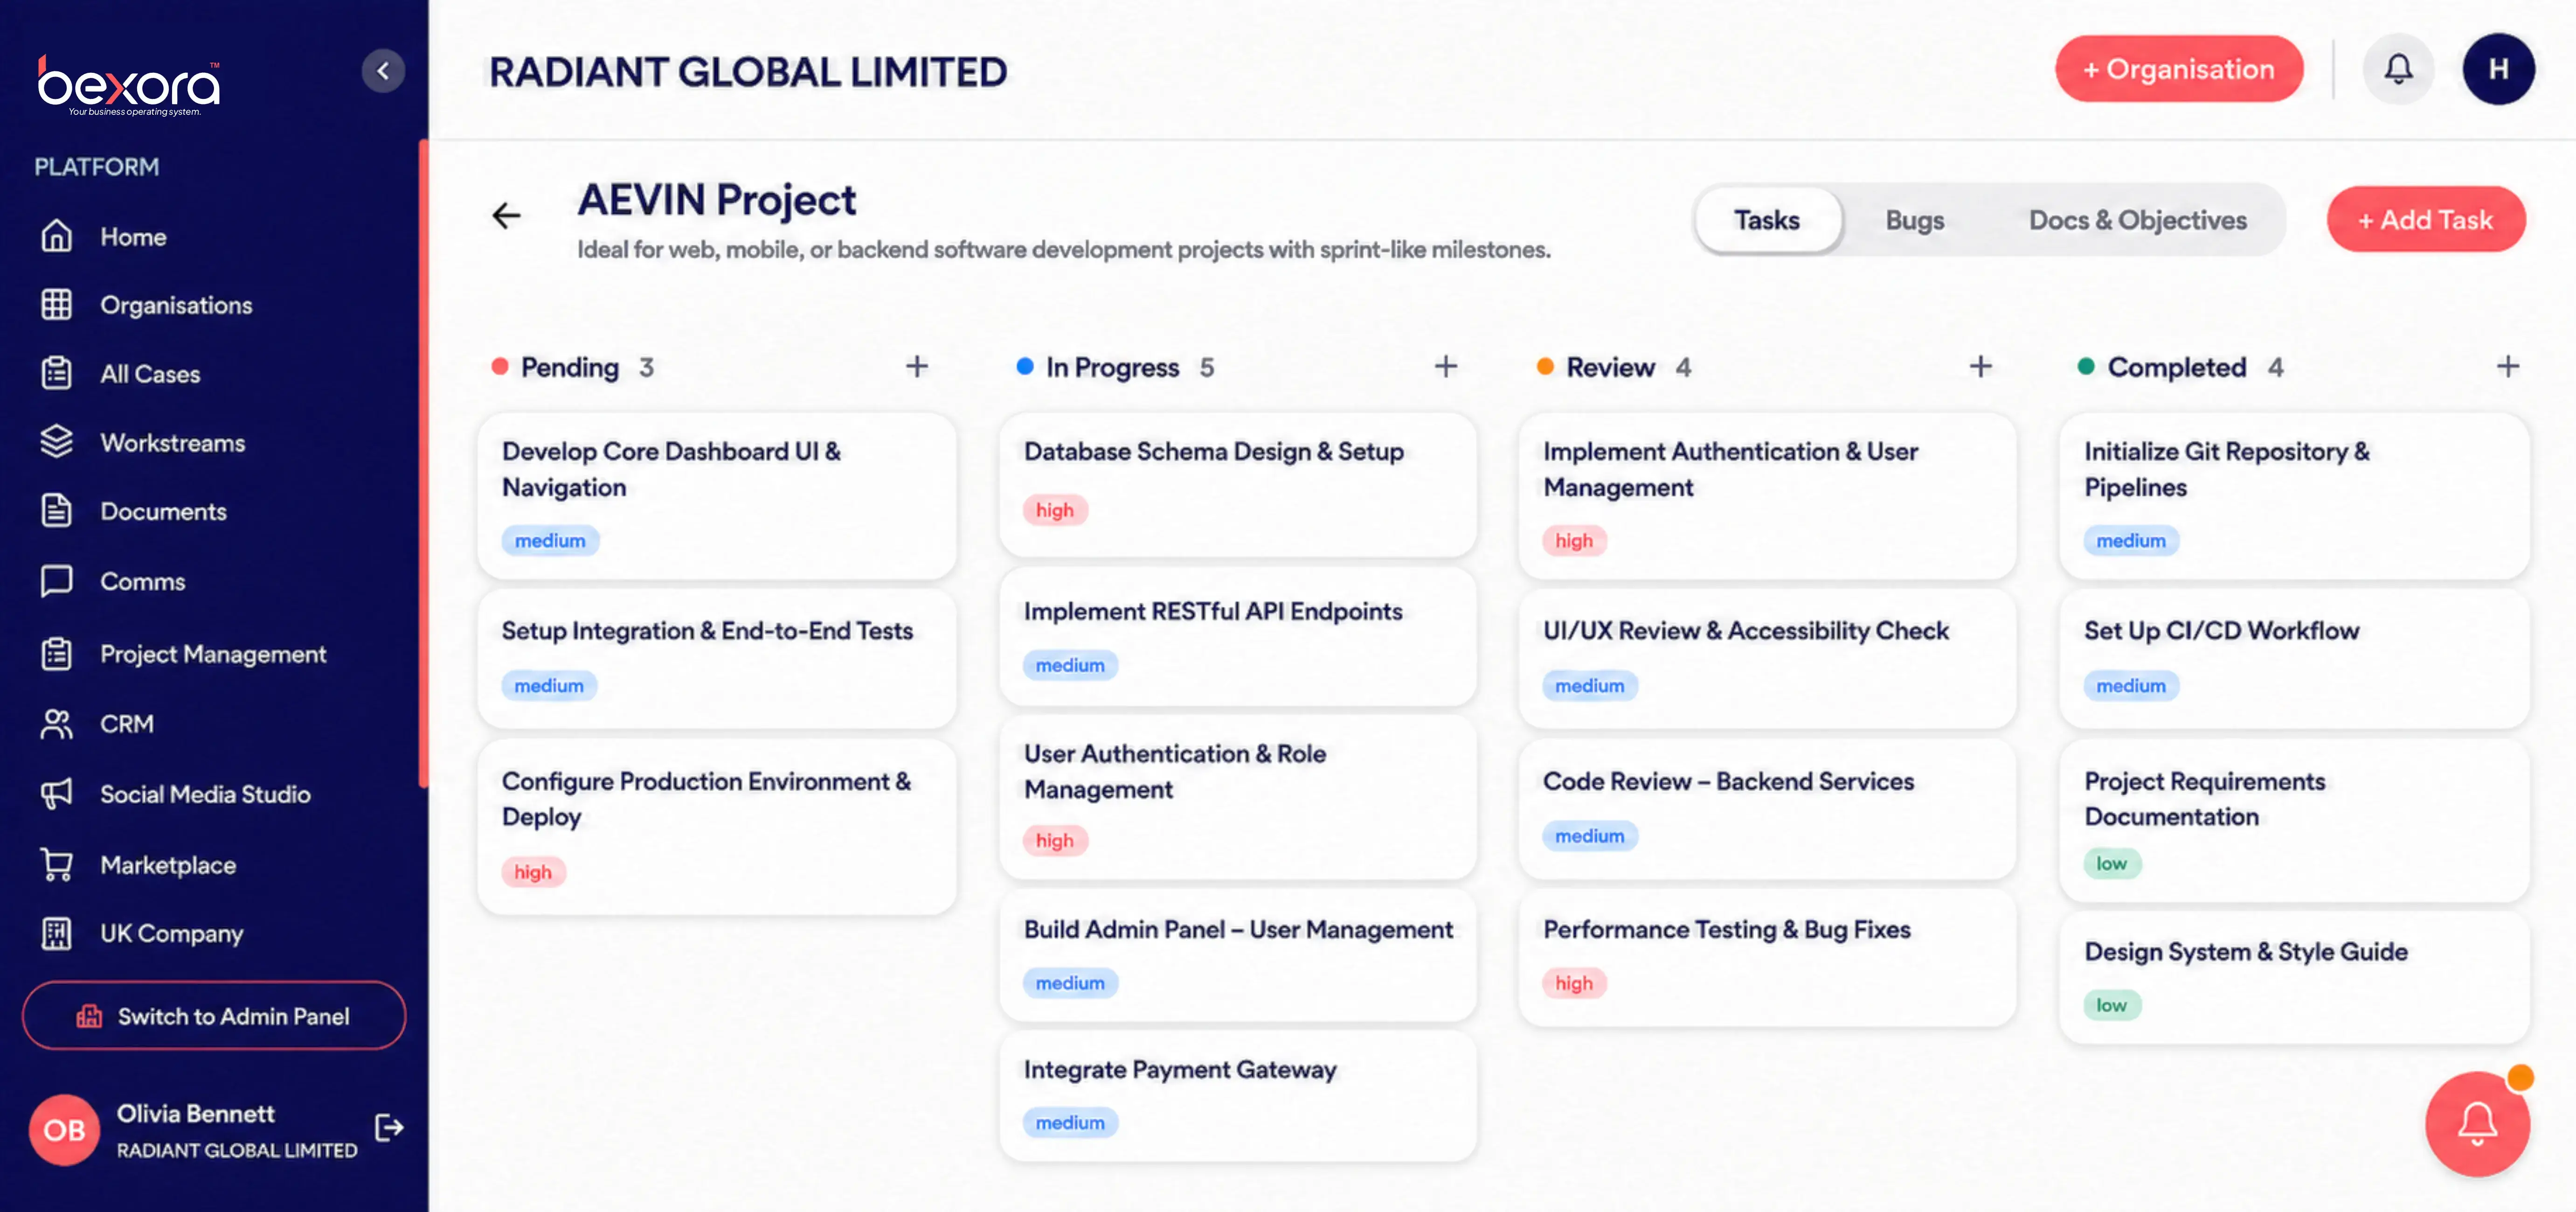Click high tag on Database Schema Design card
The image size is (2576, 1212).
(x=1054, y=510)
